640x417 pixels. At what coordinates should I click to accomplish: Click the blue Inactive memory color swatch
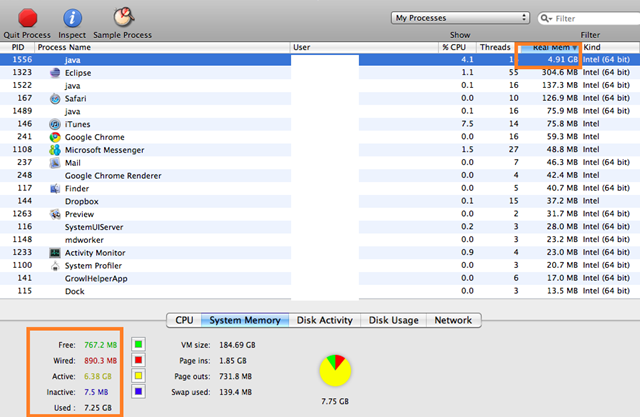(x=138, y=392)
